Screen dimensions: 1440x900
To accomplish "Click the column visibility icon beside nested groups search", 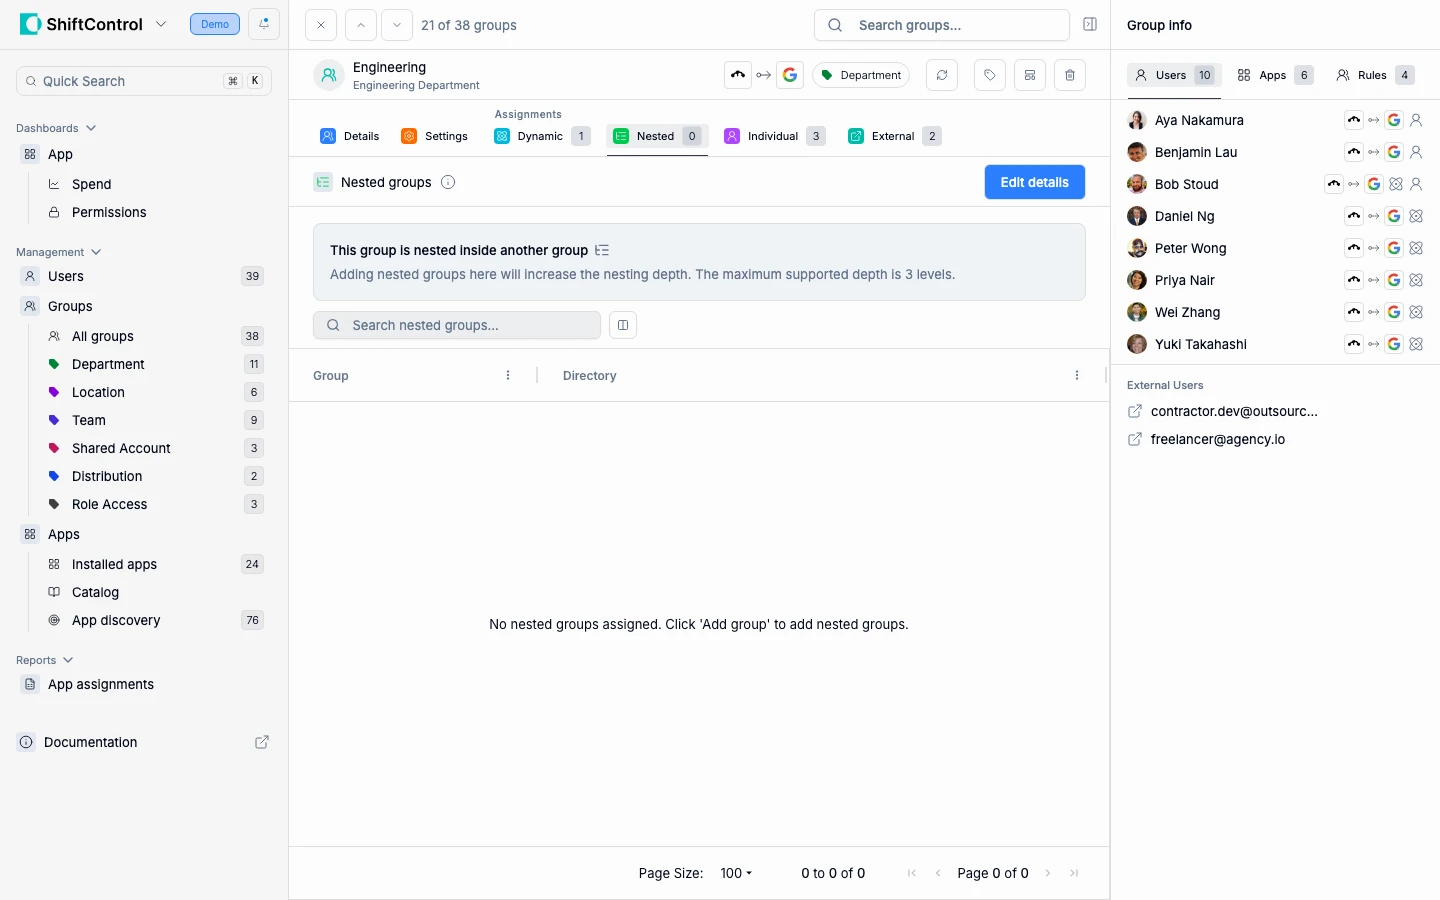I will [x=623, y=325].
